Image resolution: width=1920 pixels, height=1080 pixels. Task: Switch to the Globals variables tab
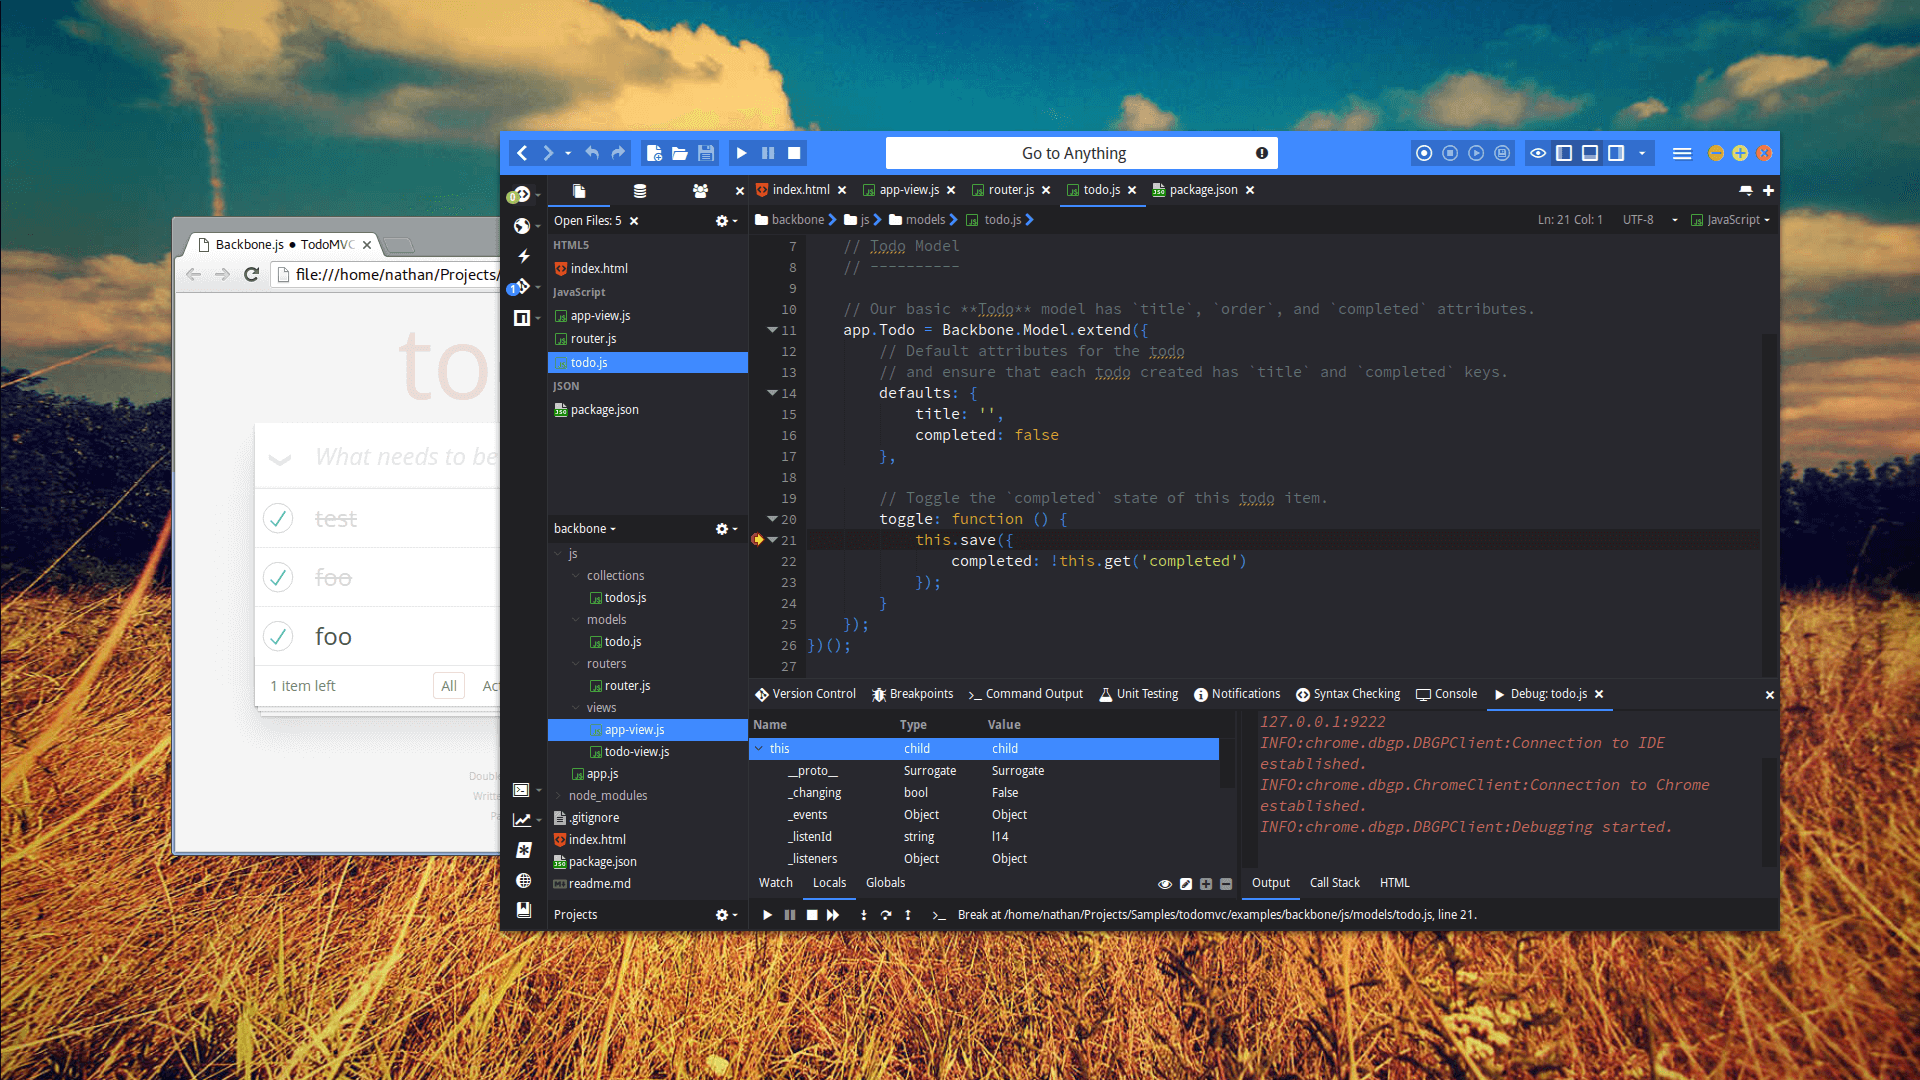tap(885, 883)
